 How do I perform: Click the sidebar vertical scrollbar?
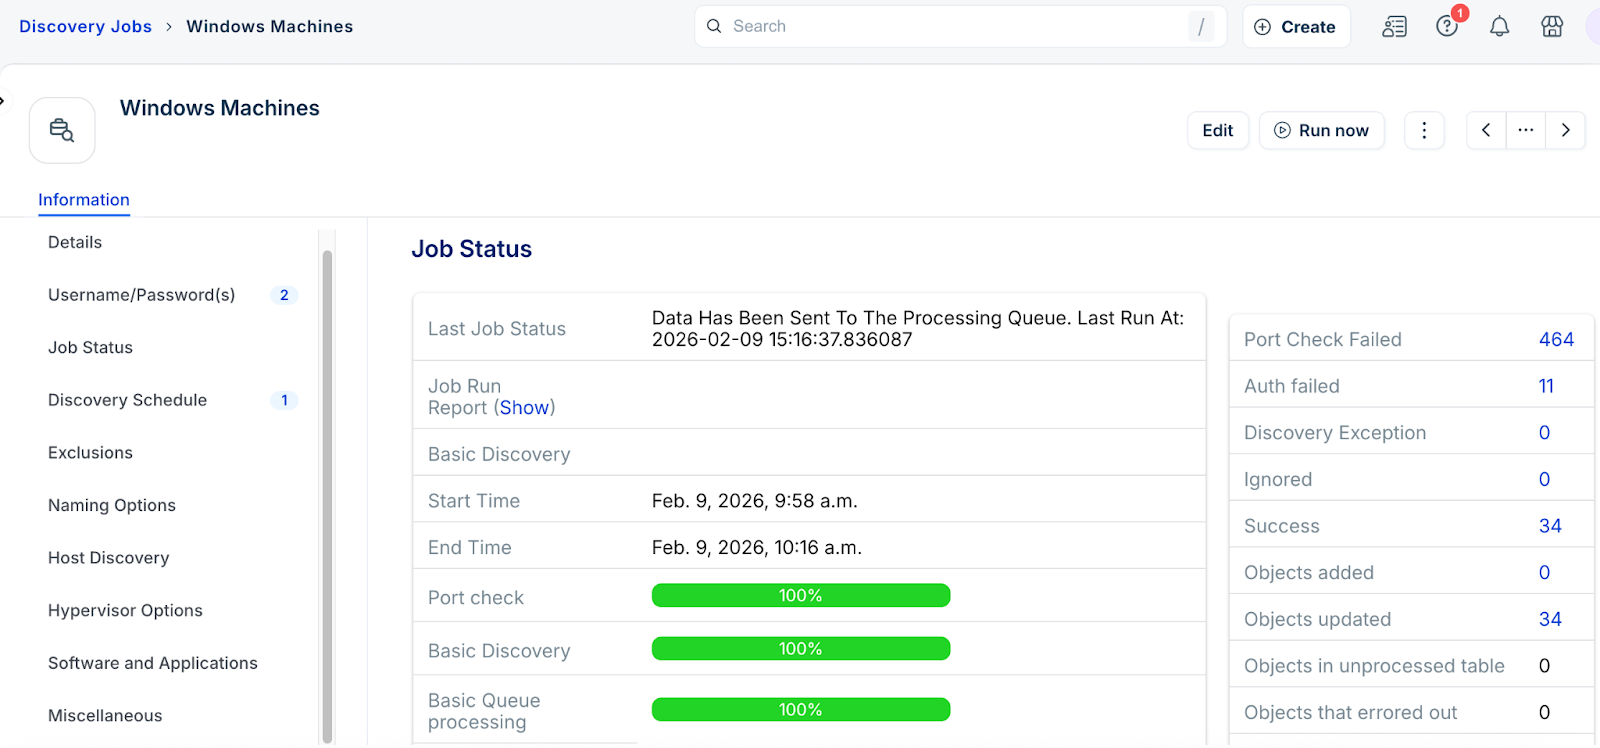327,495
